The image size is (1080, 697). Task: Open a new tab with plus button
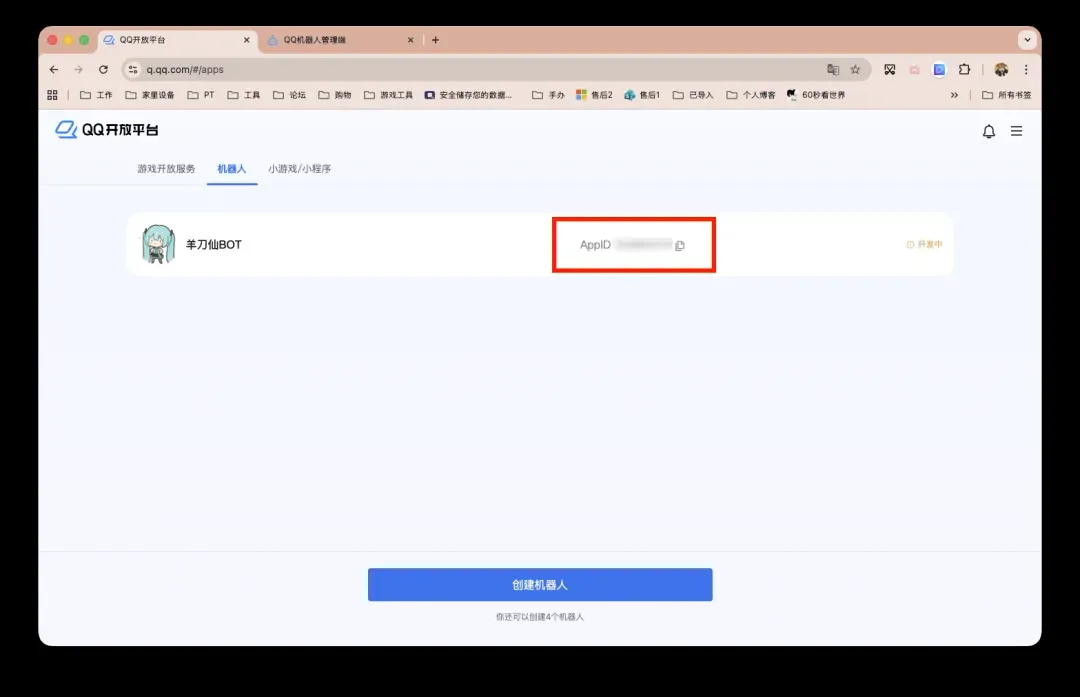[435, 40]
